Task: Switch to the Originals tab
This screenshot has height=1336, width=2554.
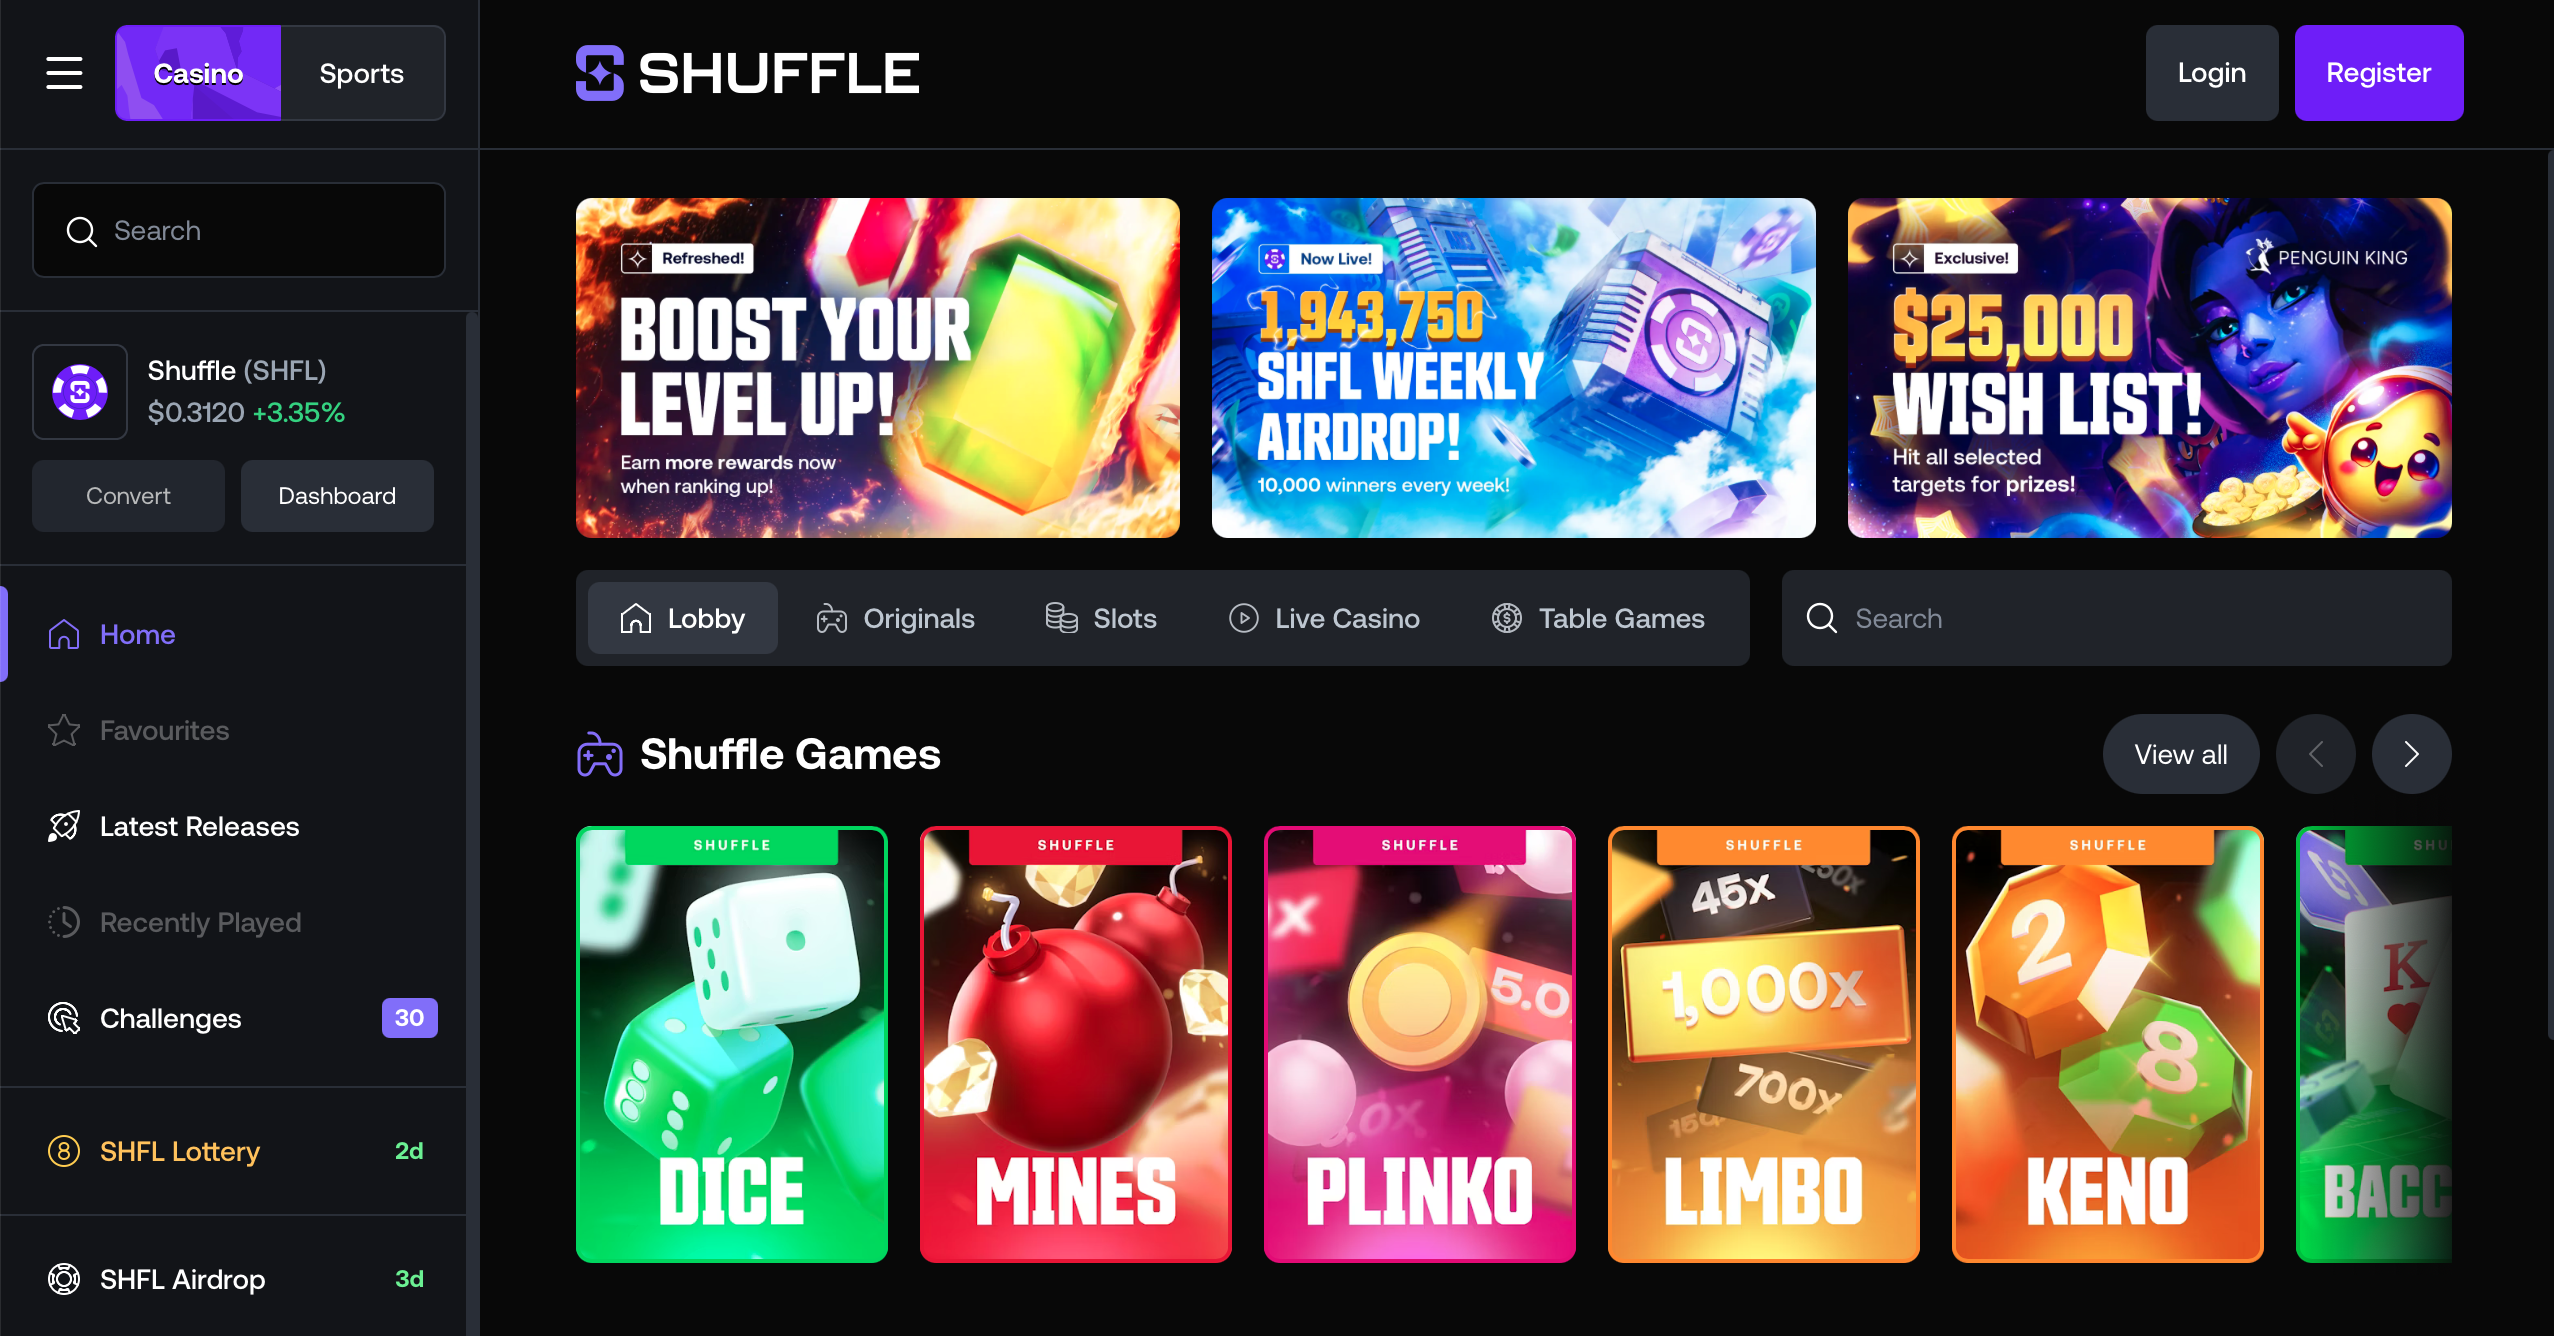Action: click(x=895, y=618)
